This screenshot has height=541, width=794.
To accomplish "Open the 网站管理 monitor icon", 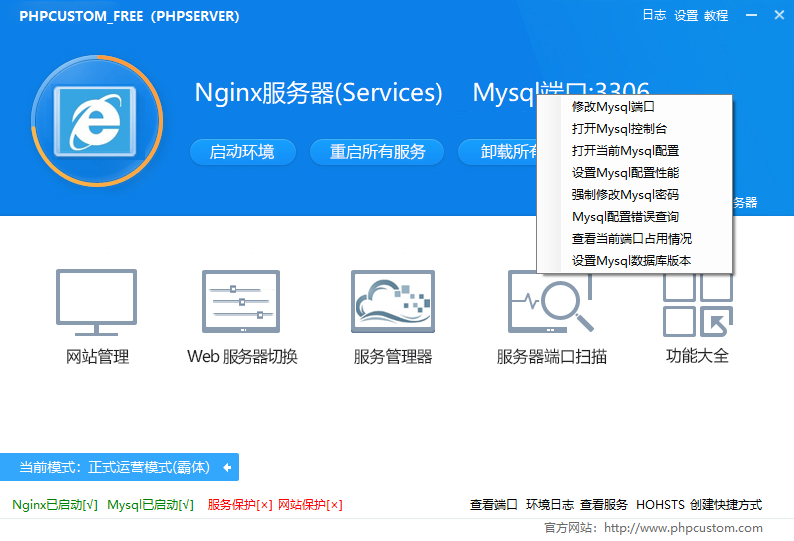I will point(96,302).
